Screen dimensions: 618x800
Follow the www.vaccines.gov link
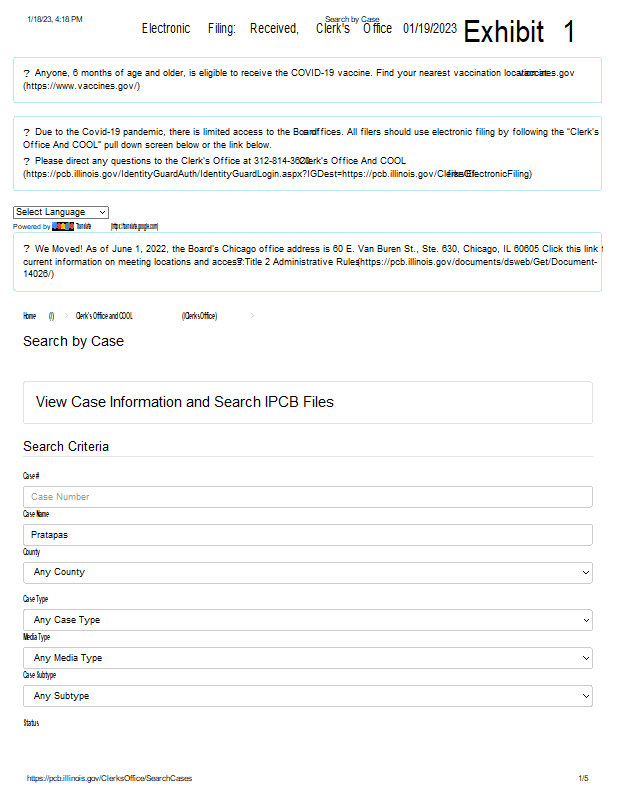pos(82,86)
